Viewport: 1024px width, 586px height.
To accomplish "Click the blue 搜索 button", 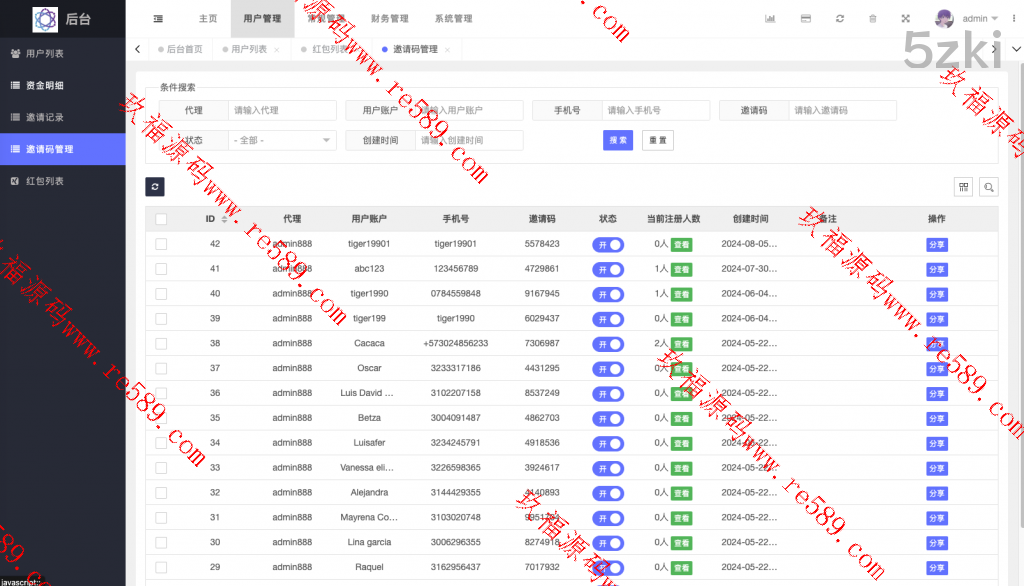I will pos(618,141).
